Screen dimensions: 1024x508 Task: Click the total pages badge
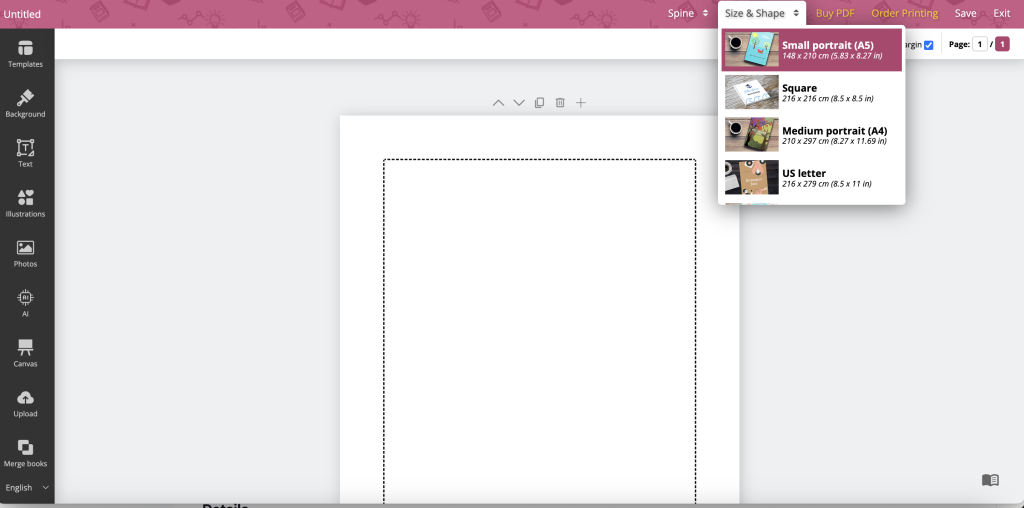tap(1002, 44)
